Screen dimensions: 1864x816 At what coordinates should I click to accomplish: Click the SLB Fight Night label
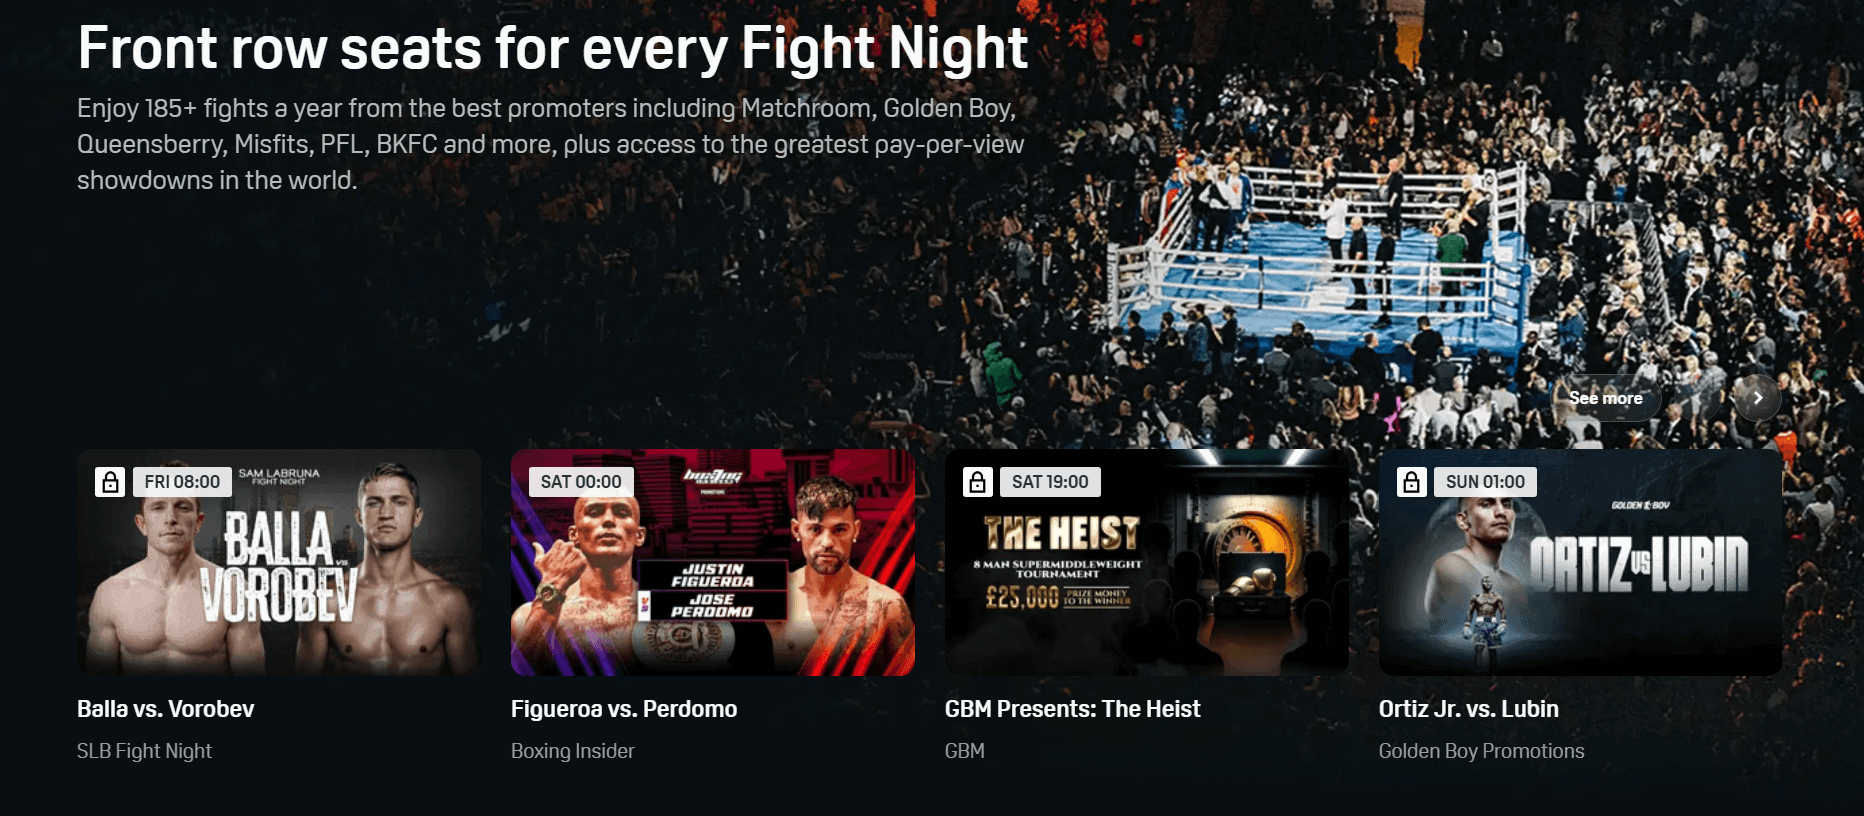pyautogui.click(x=145, y=751)
